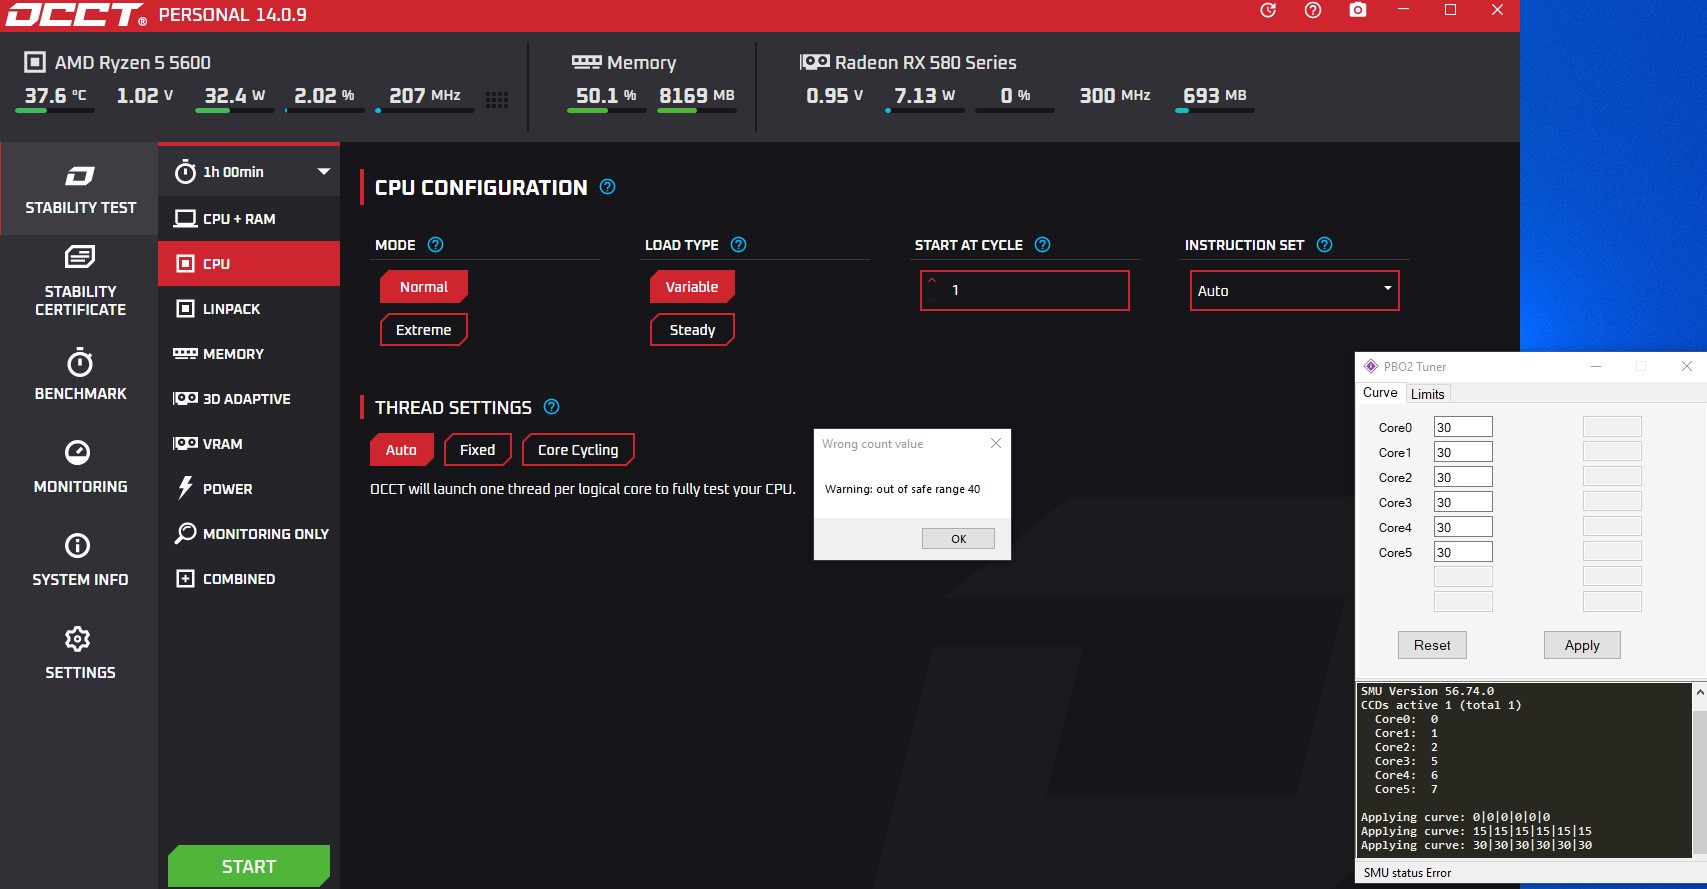Select the Power test
The height and width of the screenshot is (889, 1707).
(x=249, y=489)
